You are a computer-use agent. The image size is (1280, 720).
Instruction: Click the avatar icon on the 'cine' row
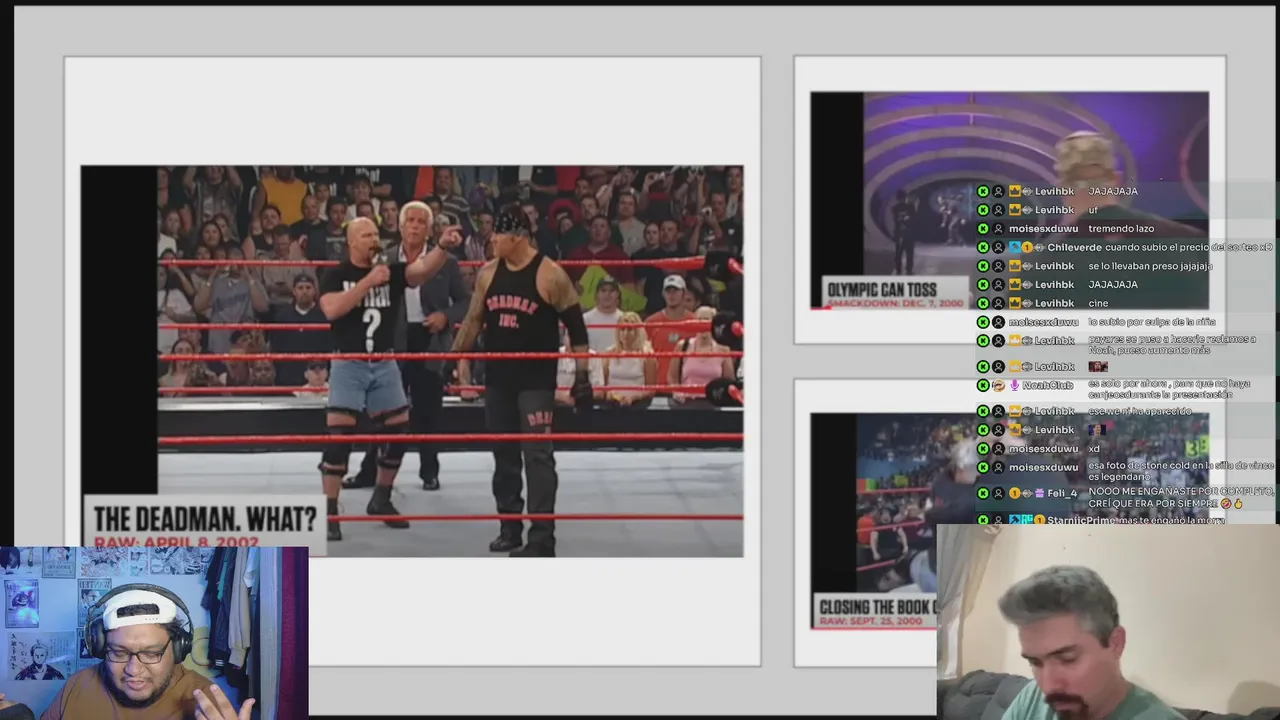(x=998, y=303)
